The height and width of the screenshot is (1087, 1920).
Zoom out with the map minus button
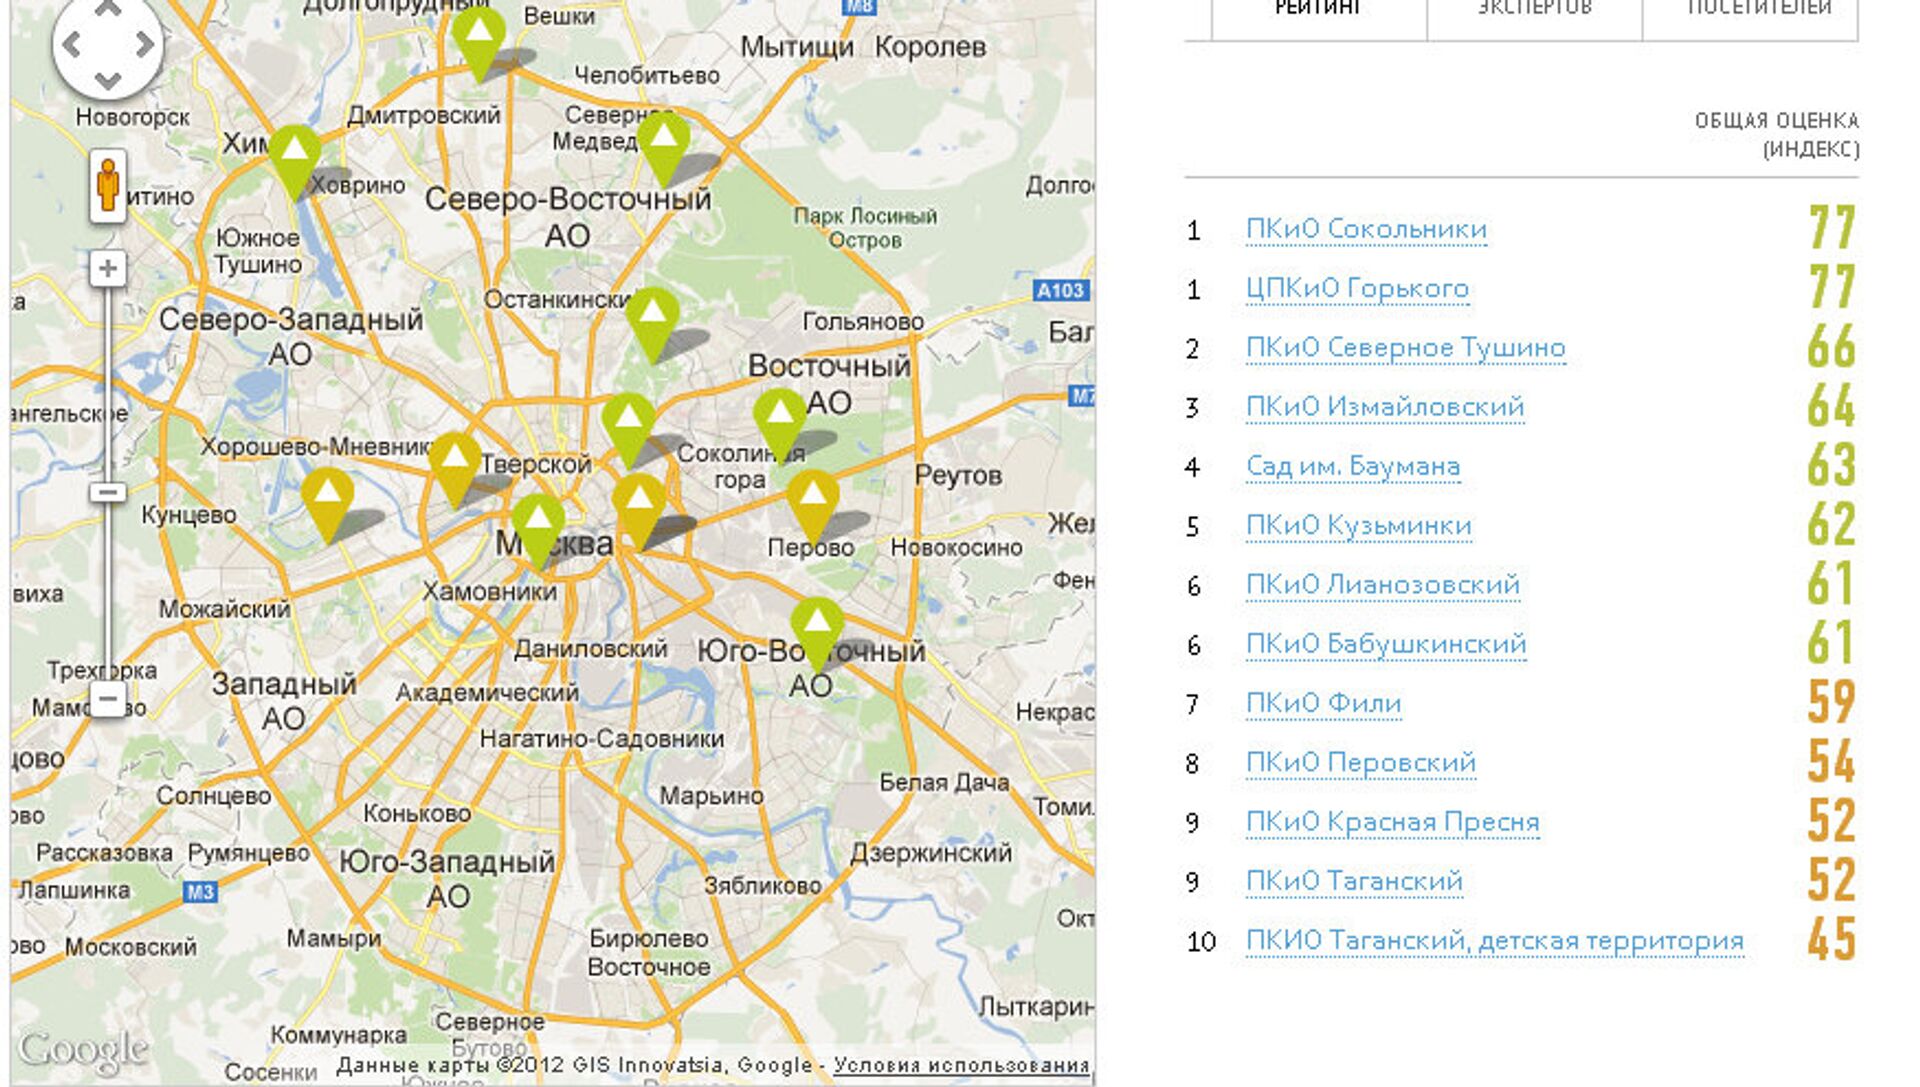click(x=108, y=698)
